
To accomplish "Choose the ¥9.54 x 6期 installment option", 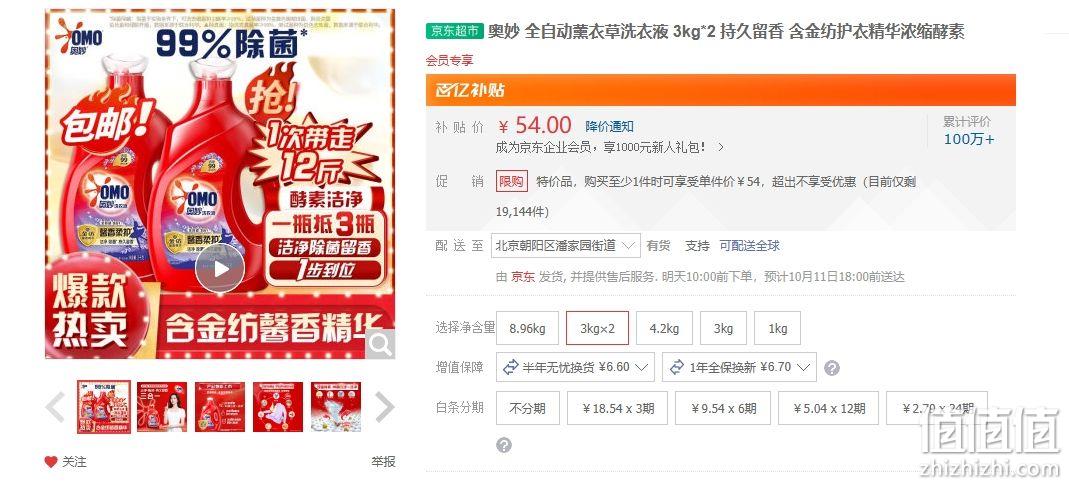I will 723,408.
